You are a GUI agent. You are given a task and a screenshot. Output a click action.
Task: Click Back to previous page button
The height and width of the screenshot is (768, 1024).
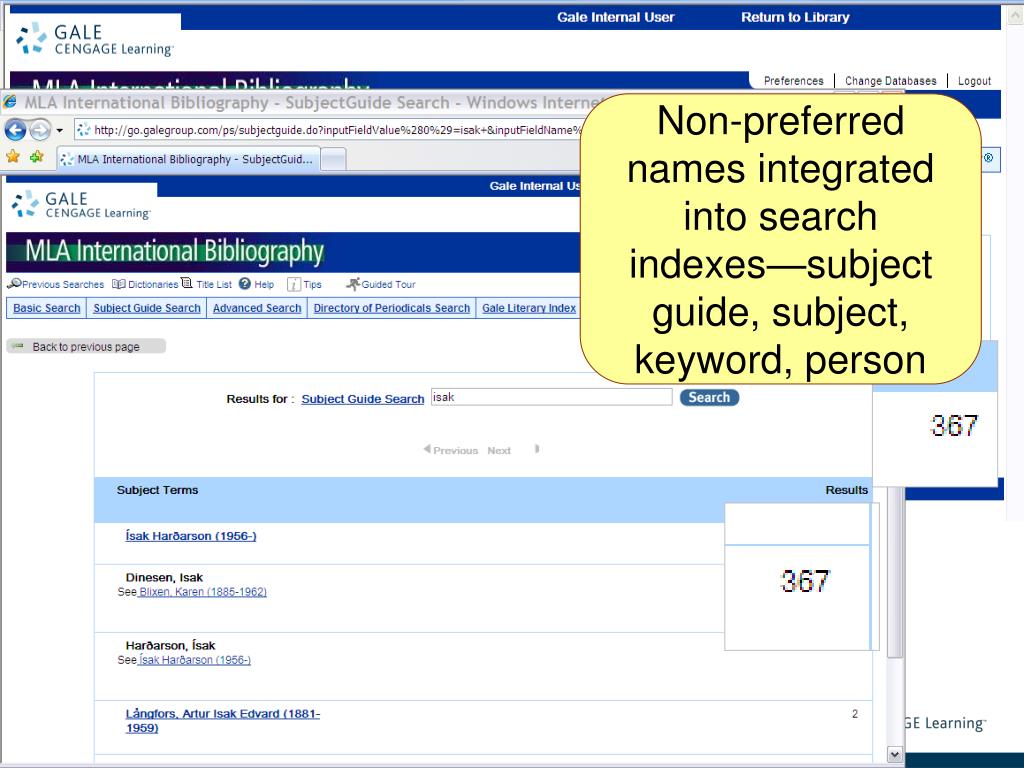86,347
